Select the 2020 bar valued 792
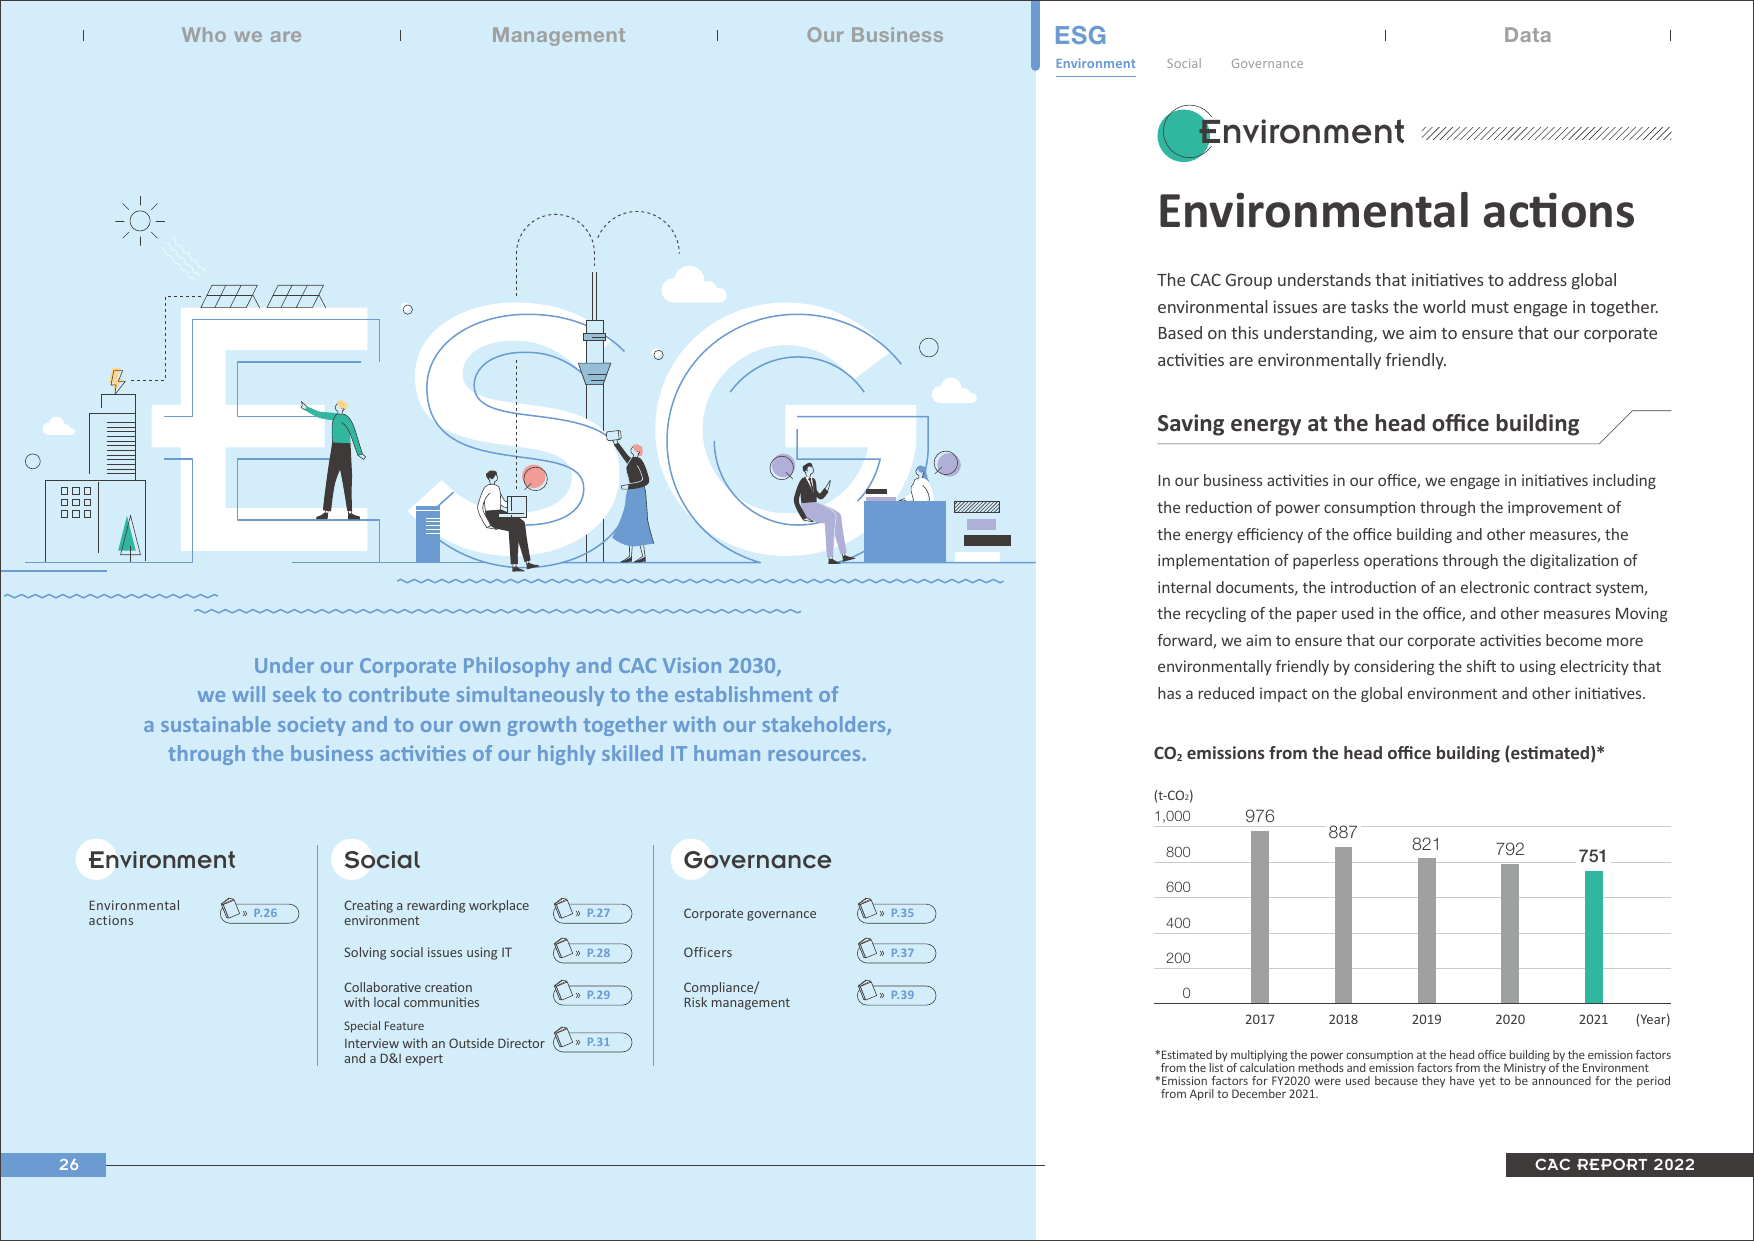The height and width of the screenshot is (1241, 1754). pyautogui.click(x=1510, y=933)
